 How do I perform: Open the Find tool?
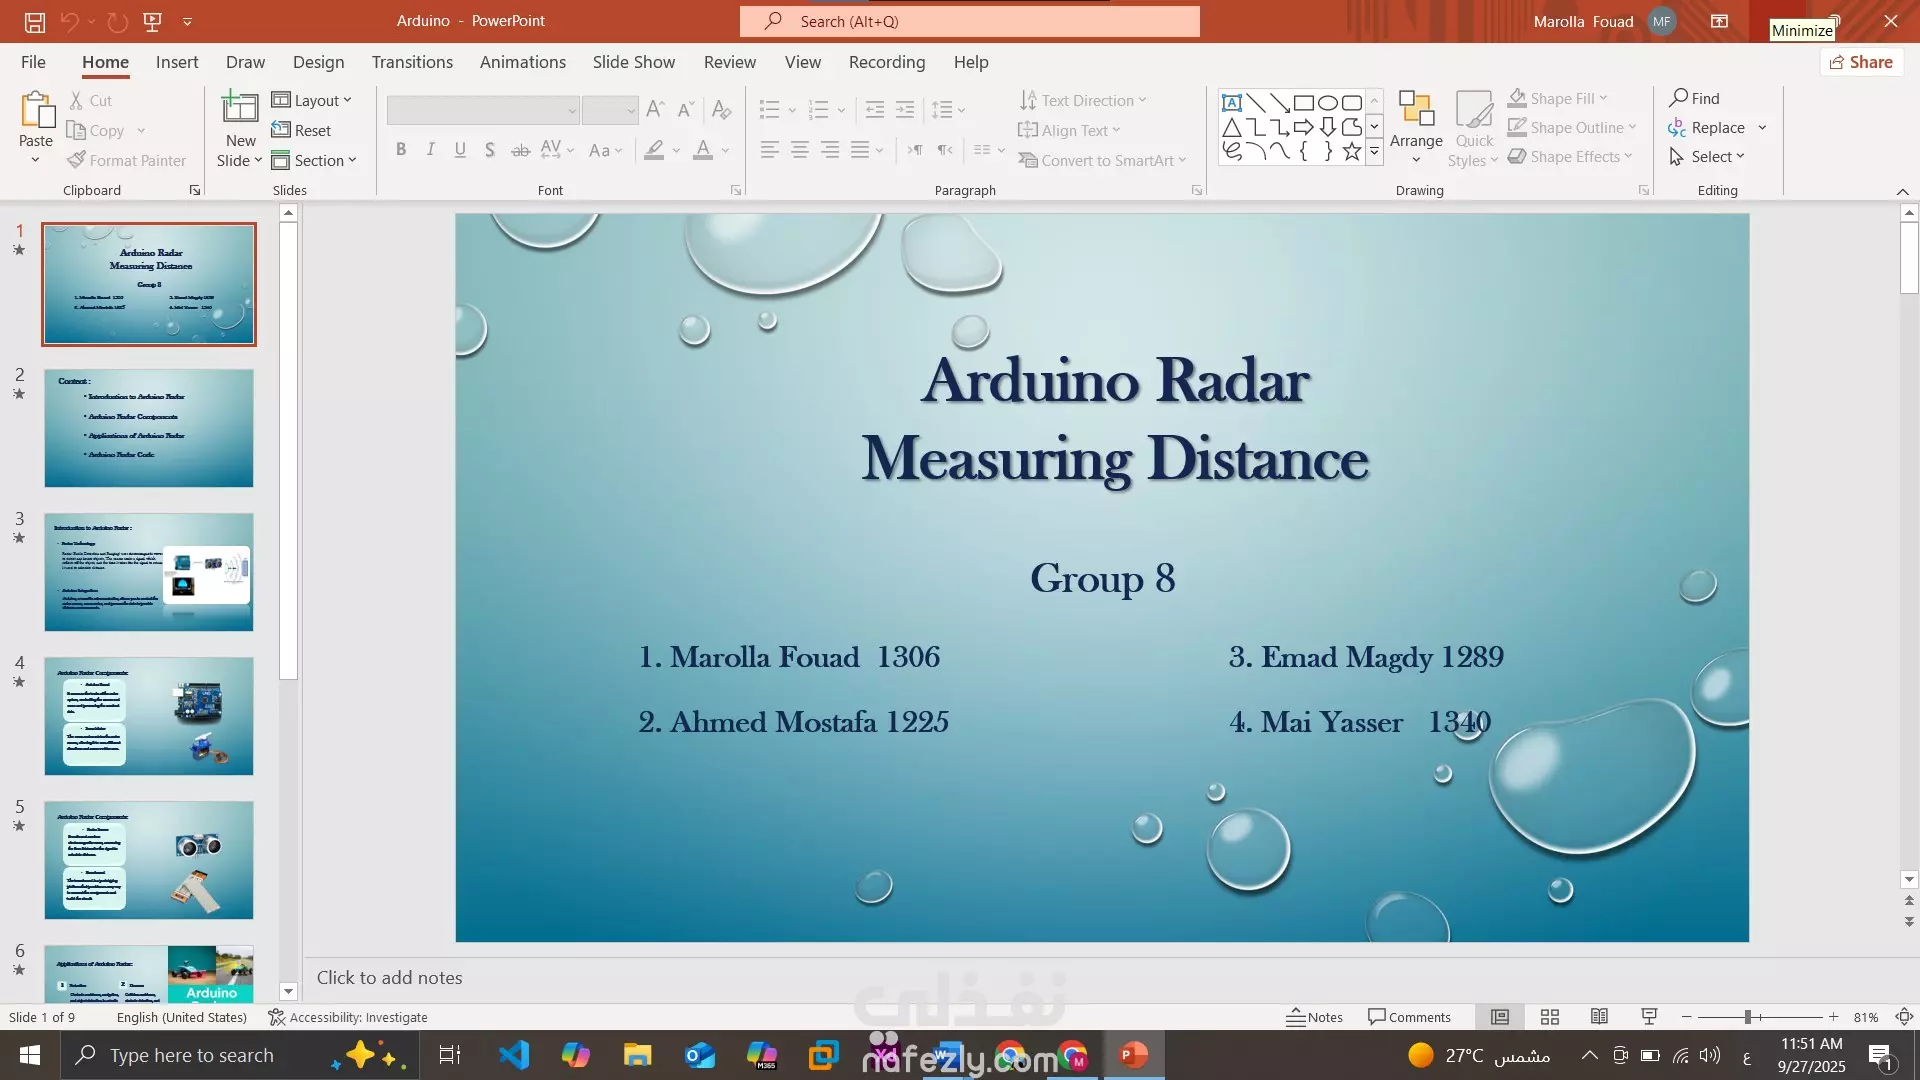[1694, 98]
